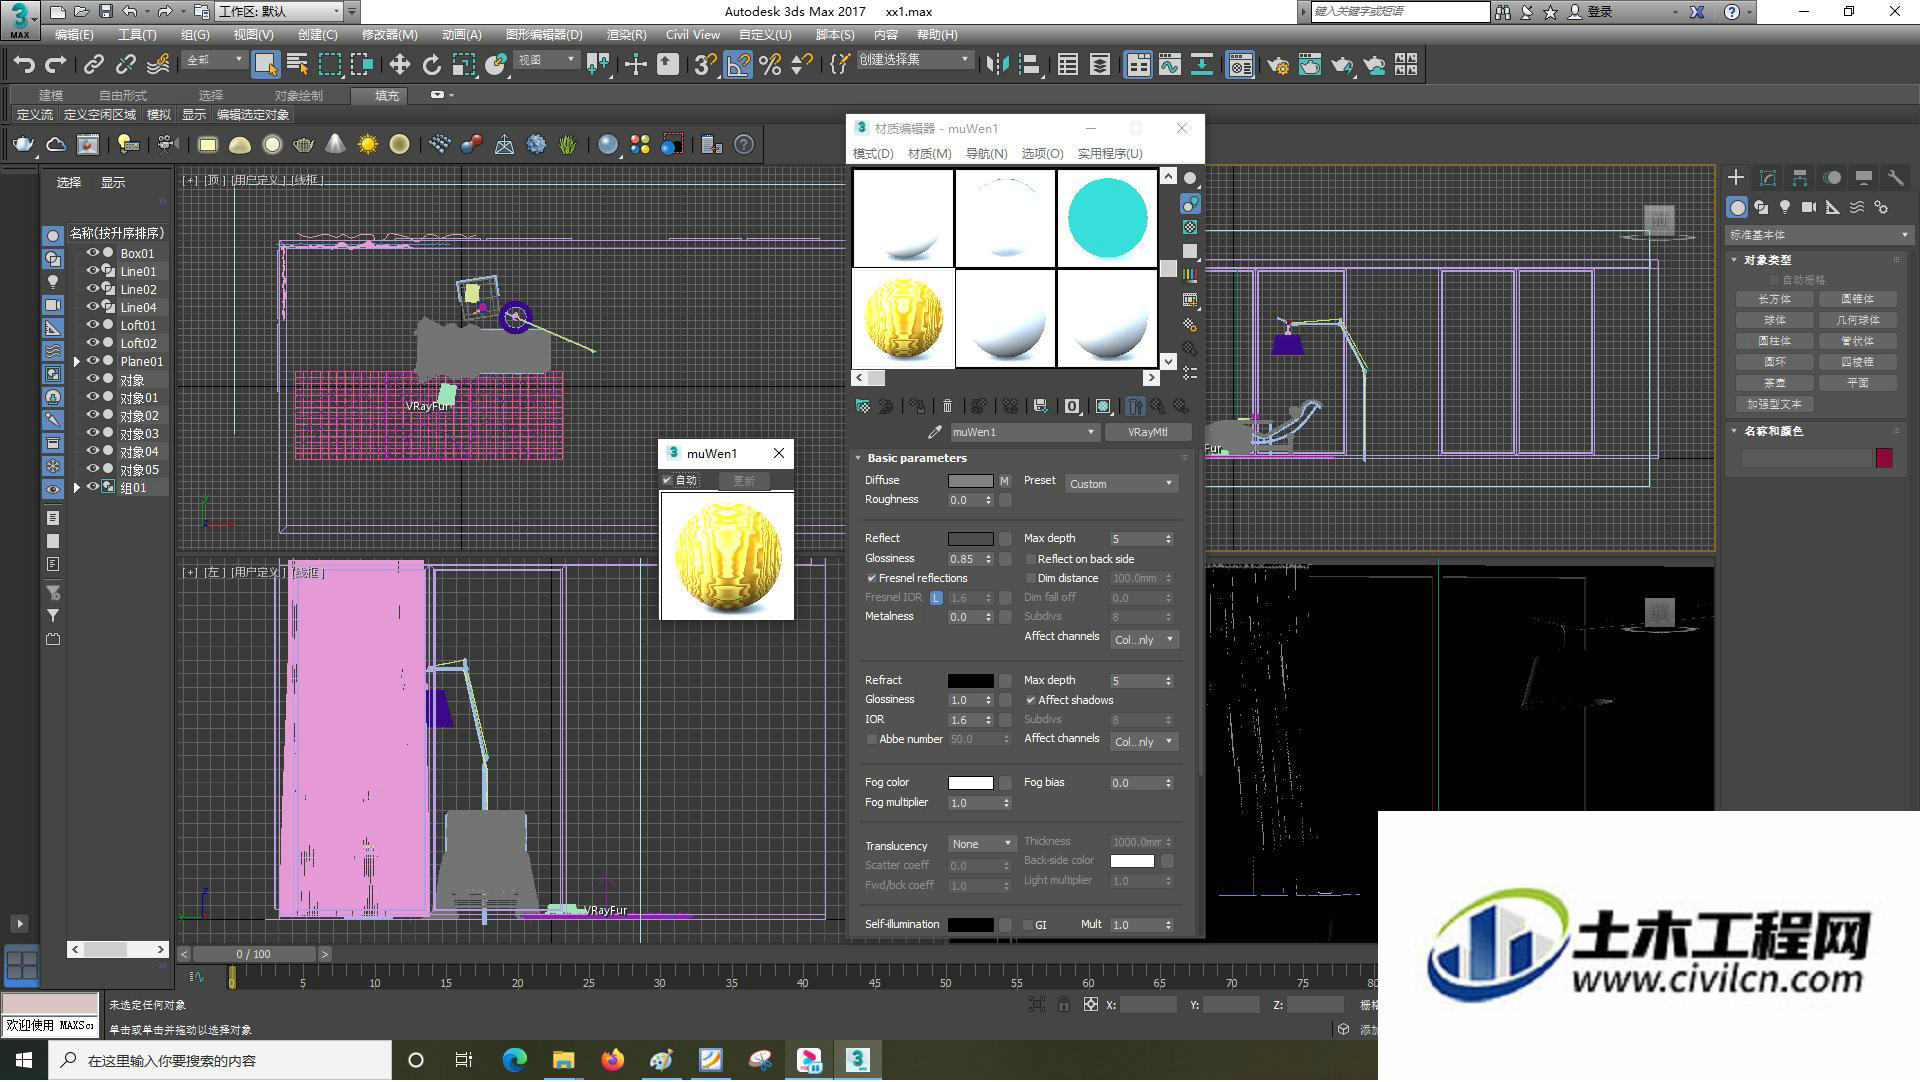Expand the Plane01 tree item
This screenshot has height=1082, width=1920.
point(76,361)
